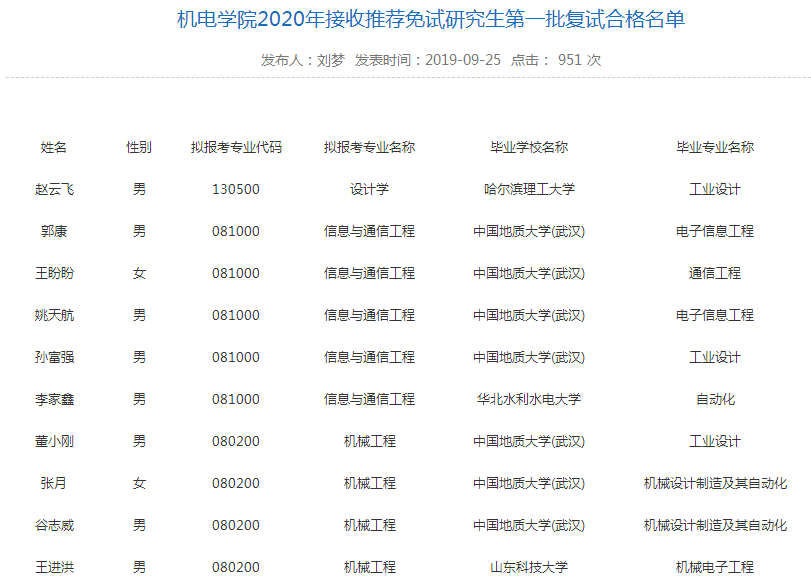Click code 081000 in the 郭康 row
This screenshot has width=811, height=585.
(x=236, y=231)
